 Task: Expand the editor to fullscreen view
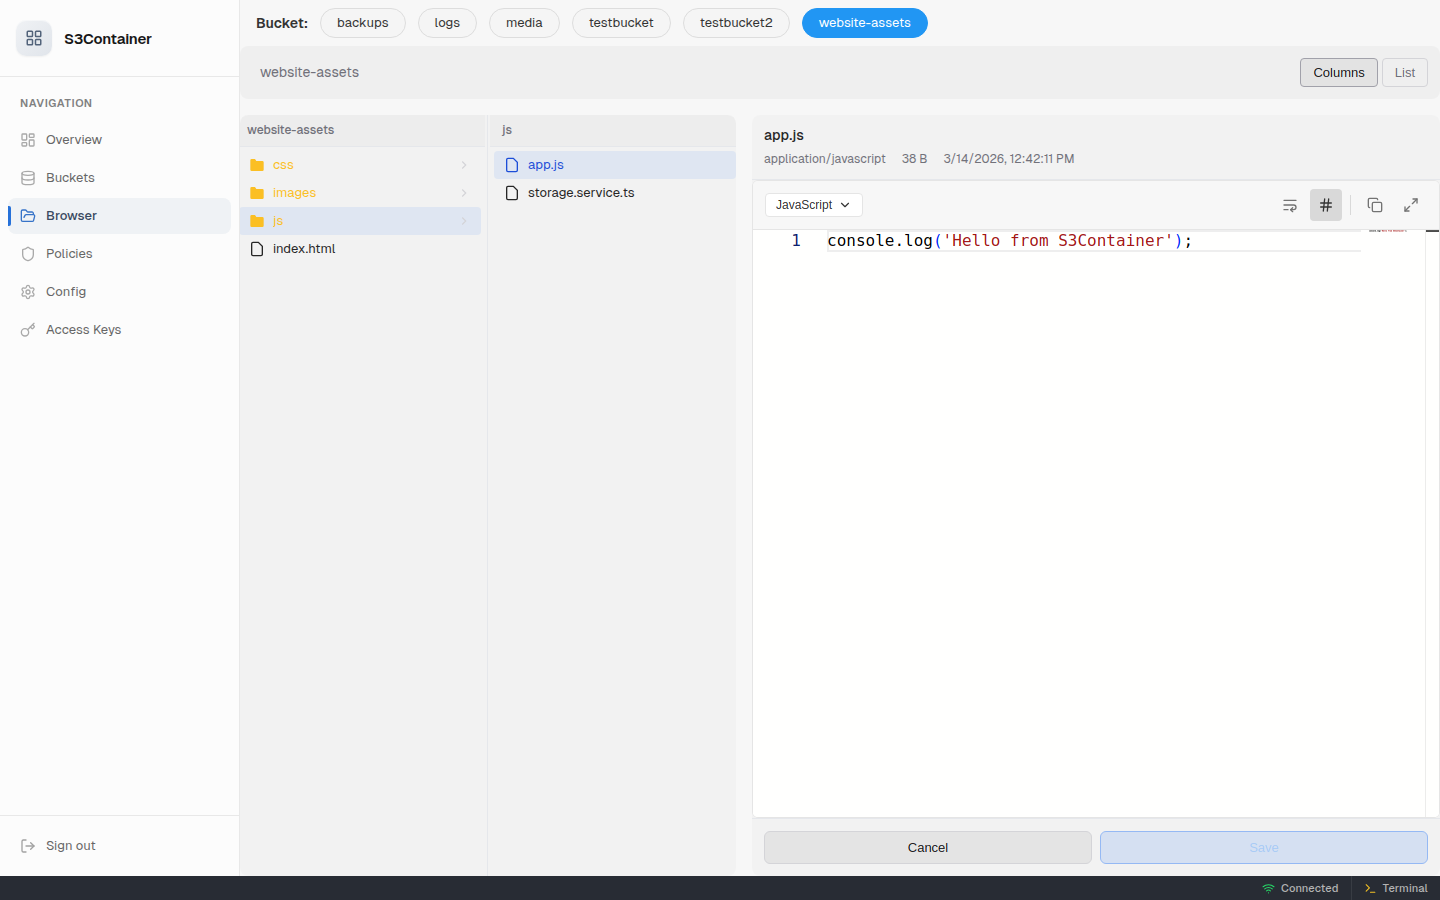tap(1410, 205)
